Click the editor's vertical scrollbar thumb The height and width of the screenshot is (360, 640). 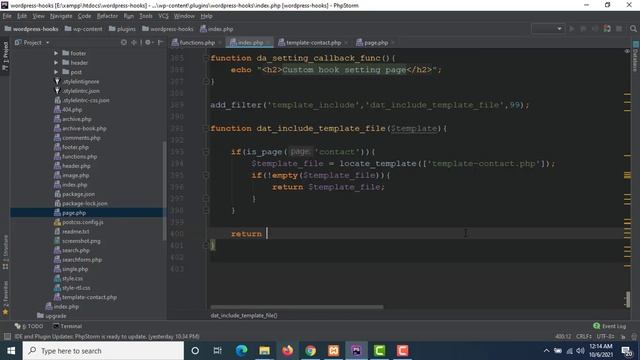628,300
